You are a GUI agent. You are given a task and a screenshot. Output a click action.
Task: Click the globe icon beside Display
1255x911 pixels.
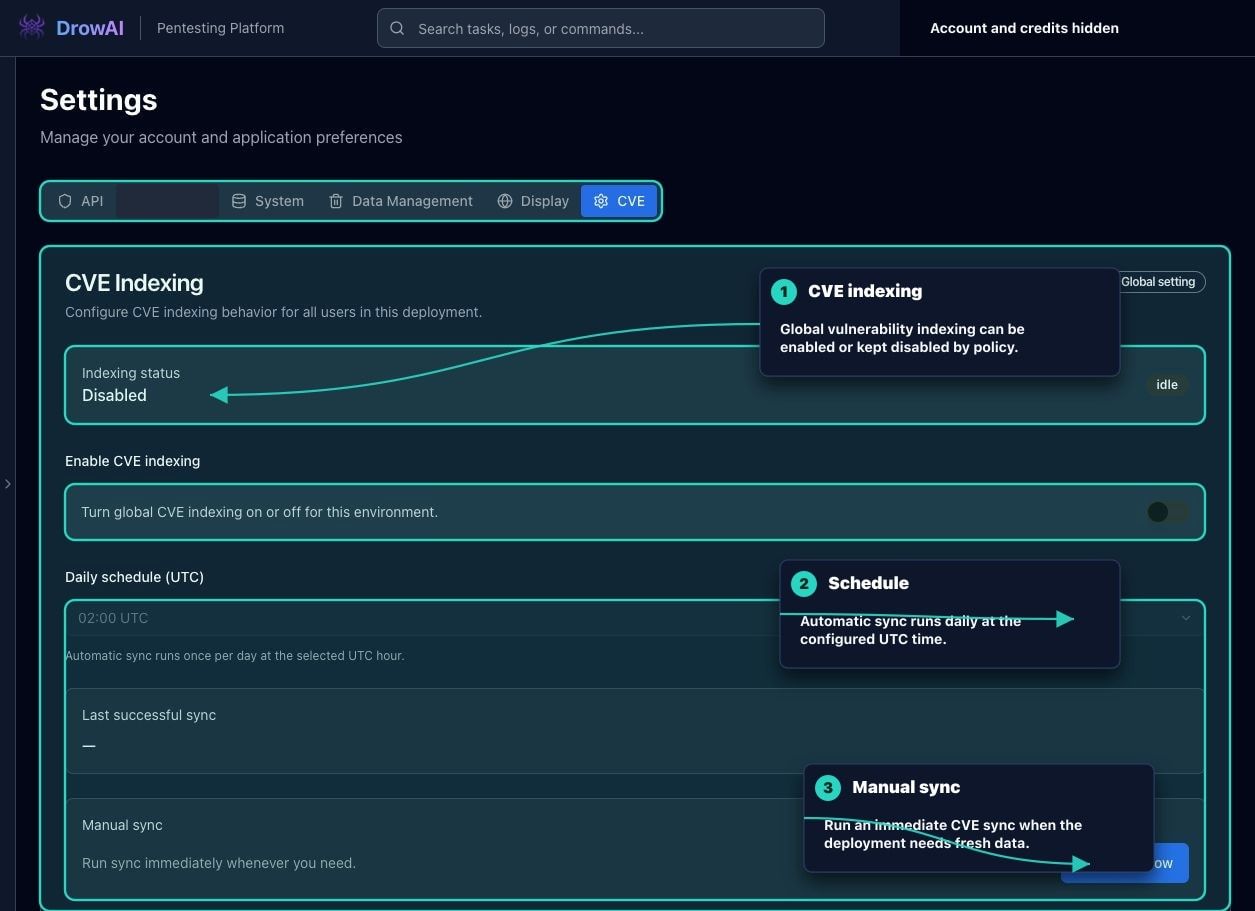pyautogui.click(x=505, y=201)
